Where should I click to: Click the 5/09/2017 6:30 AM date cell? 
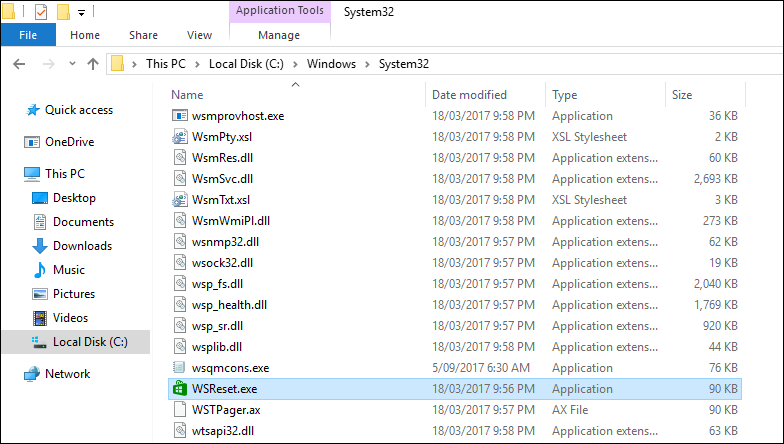tap(480, 368)
